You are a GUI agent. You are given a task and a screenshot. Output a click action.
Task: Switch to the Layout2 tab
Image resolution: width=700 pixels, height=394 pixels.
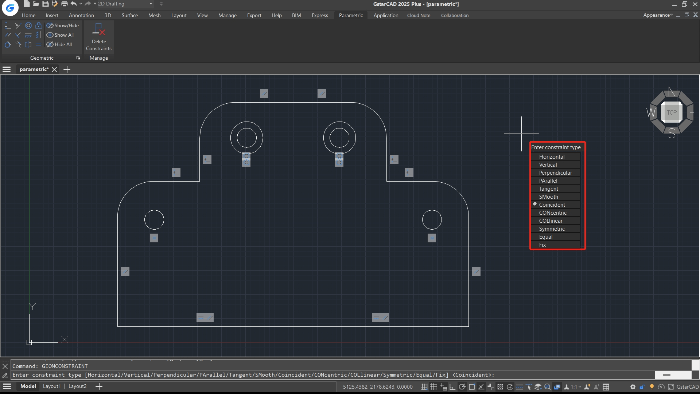[x=77, y=386]
